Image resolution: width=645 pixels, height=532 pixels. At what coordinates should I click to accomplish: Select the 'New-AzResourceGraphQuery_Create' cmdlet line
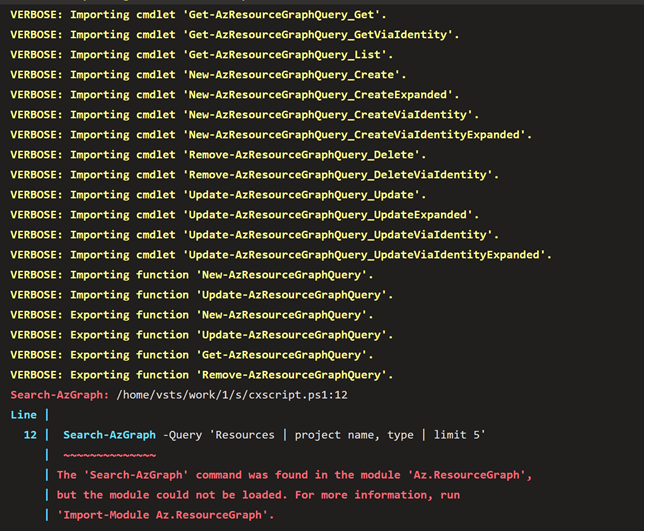click(208, 74)
